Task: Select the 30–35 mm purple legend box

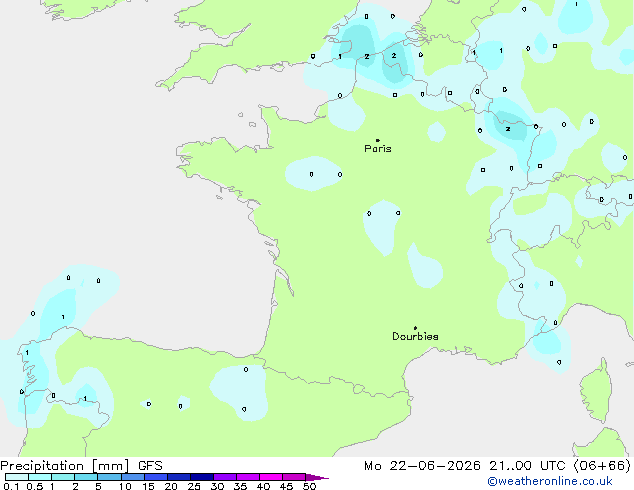Action: click(225, 477)
